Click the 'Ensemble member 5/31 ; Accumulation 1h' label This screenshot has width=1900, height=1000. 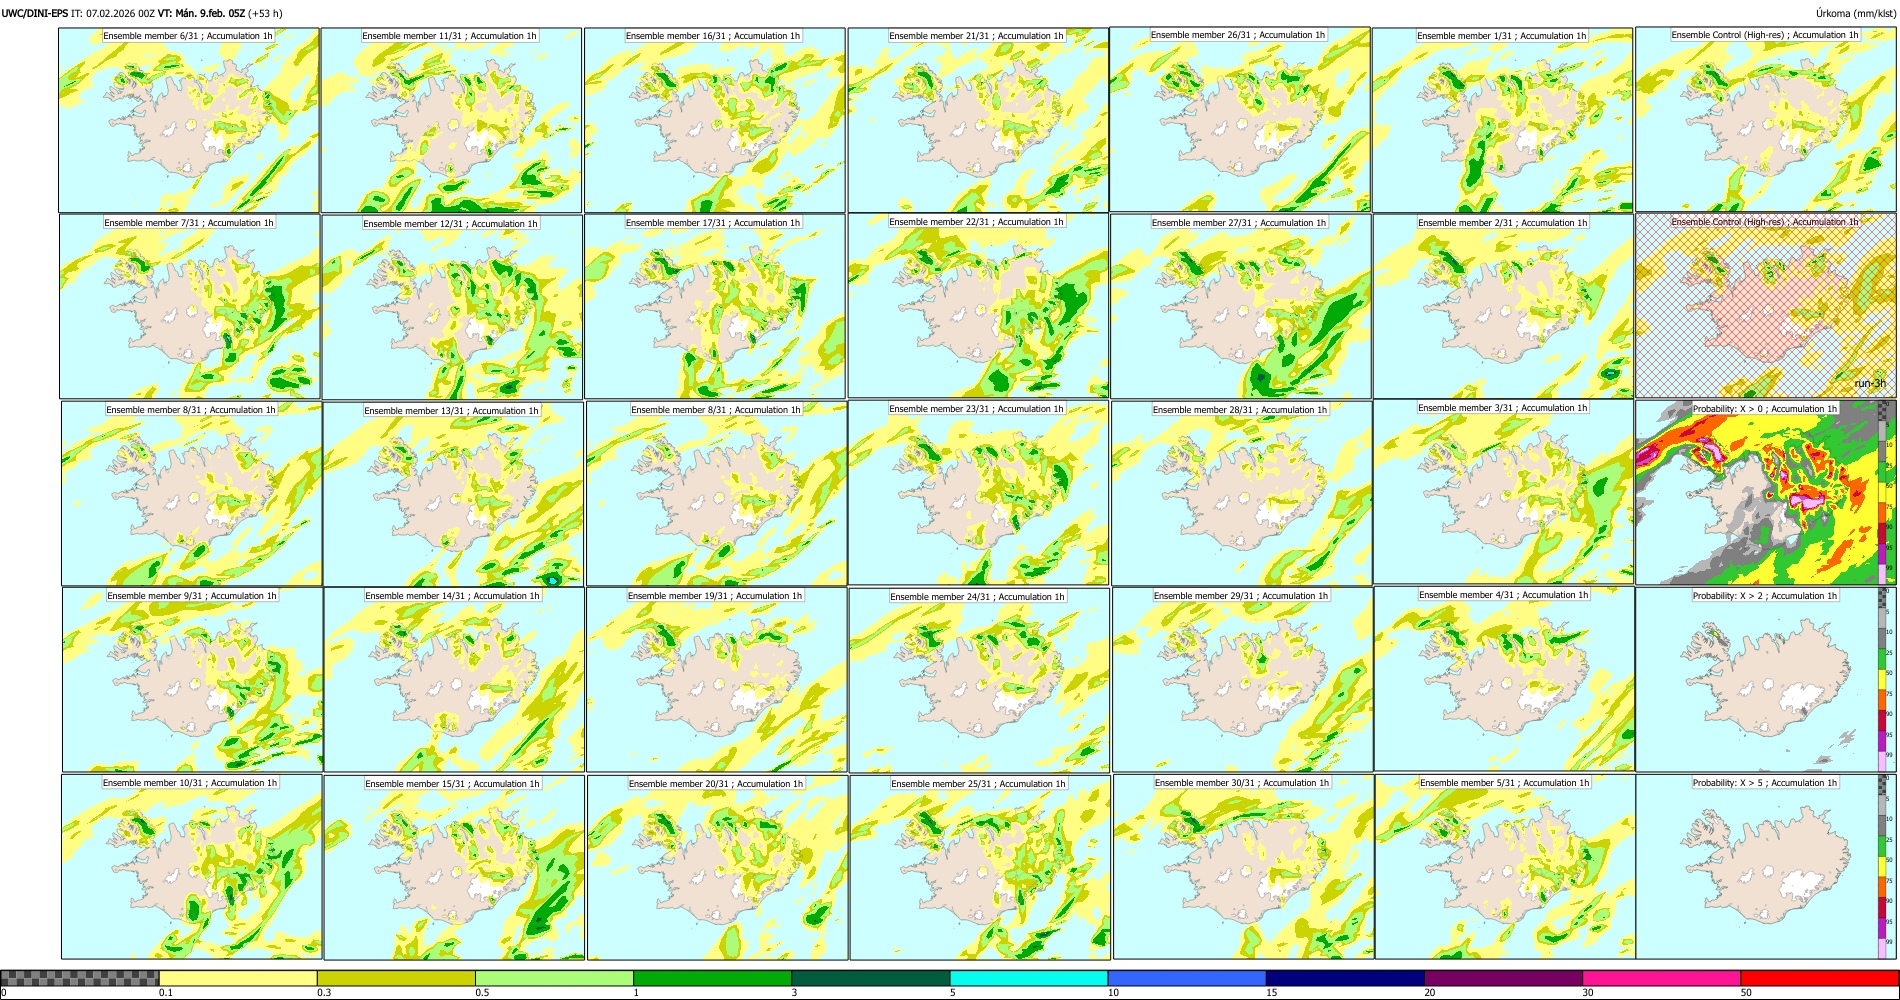(x=1504, y=783)
